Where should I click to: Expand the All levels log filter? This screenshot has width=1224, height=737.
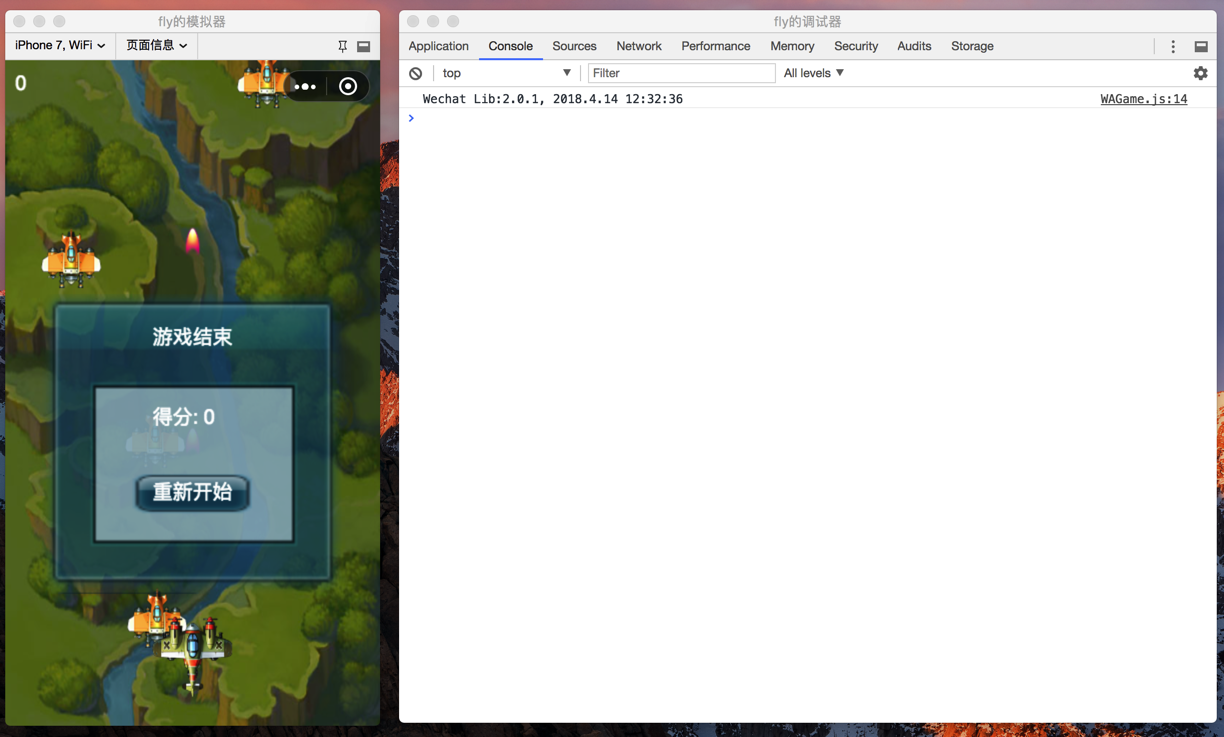(x=813, y=73)
